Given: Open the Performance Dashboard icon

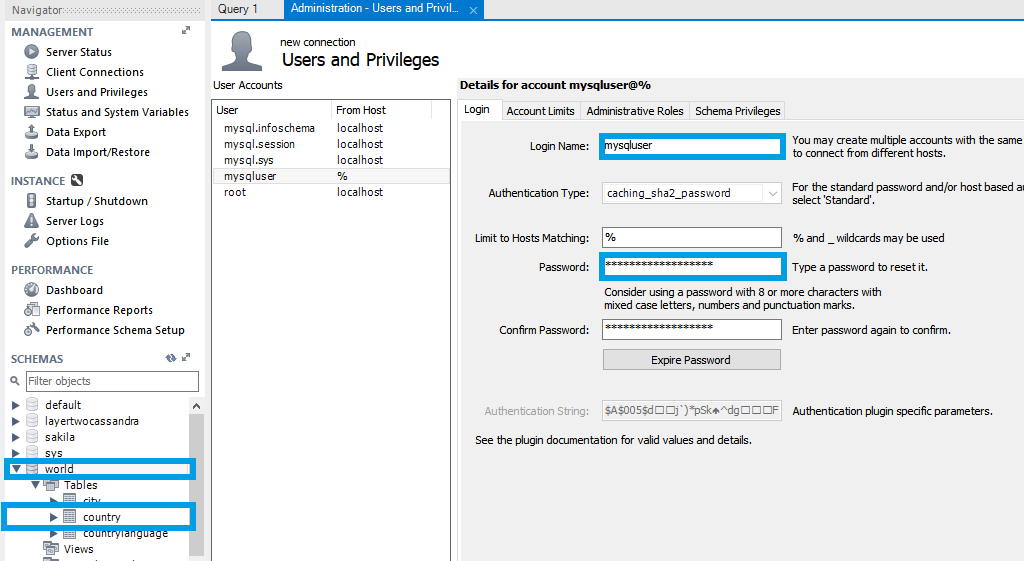Looking at the screenshot, I should [x=31, y=290].
